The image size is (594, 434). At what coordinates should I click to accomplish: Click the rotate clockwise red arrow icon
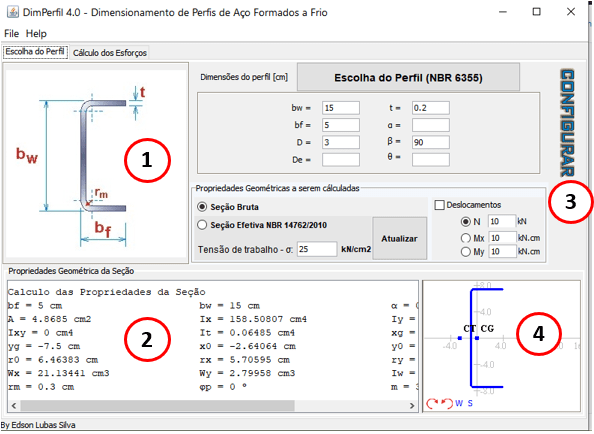pos(432,403)
